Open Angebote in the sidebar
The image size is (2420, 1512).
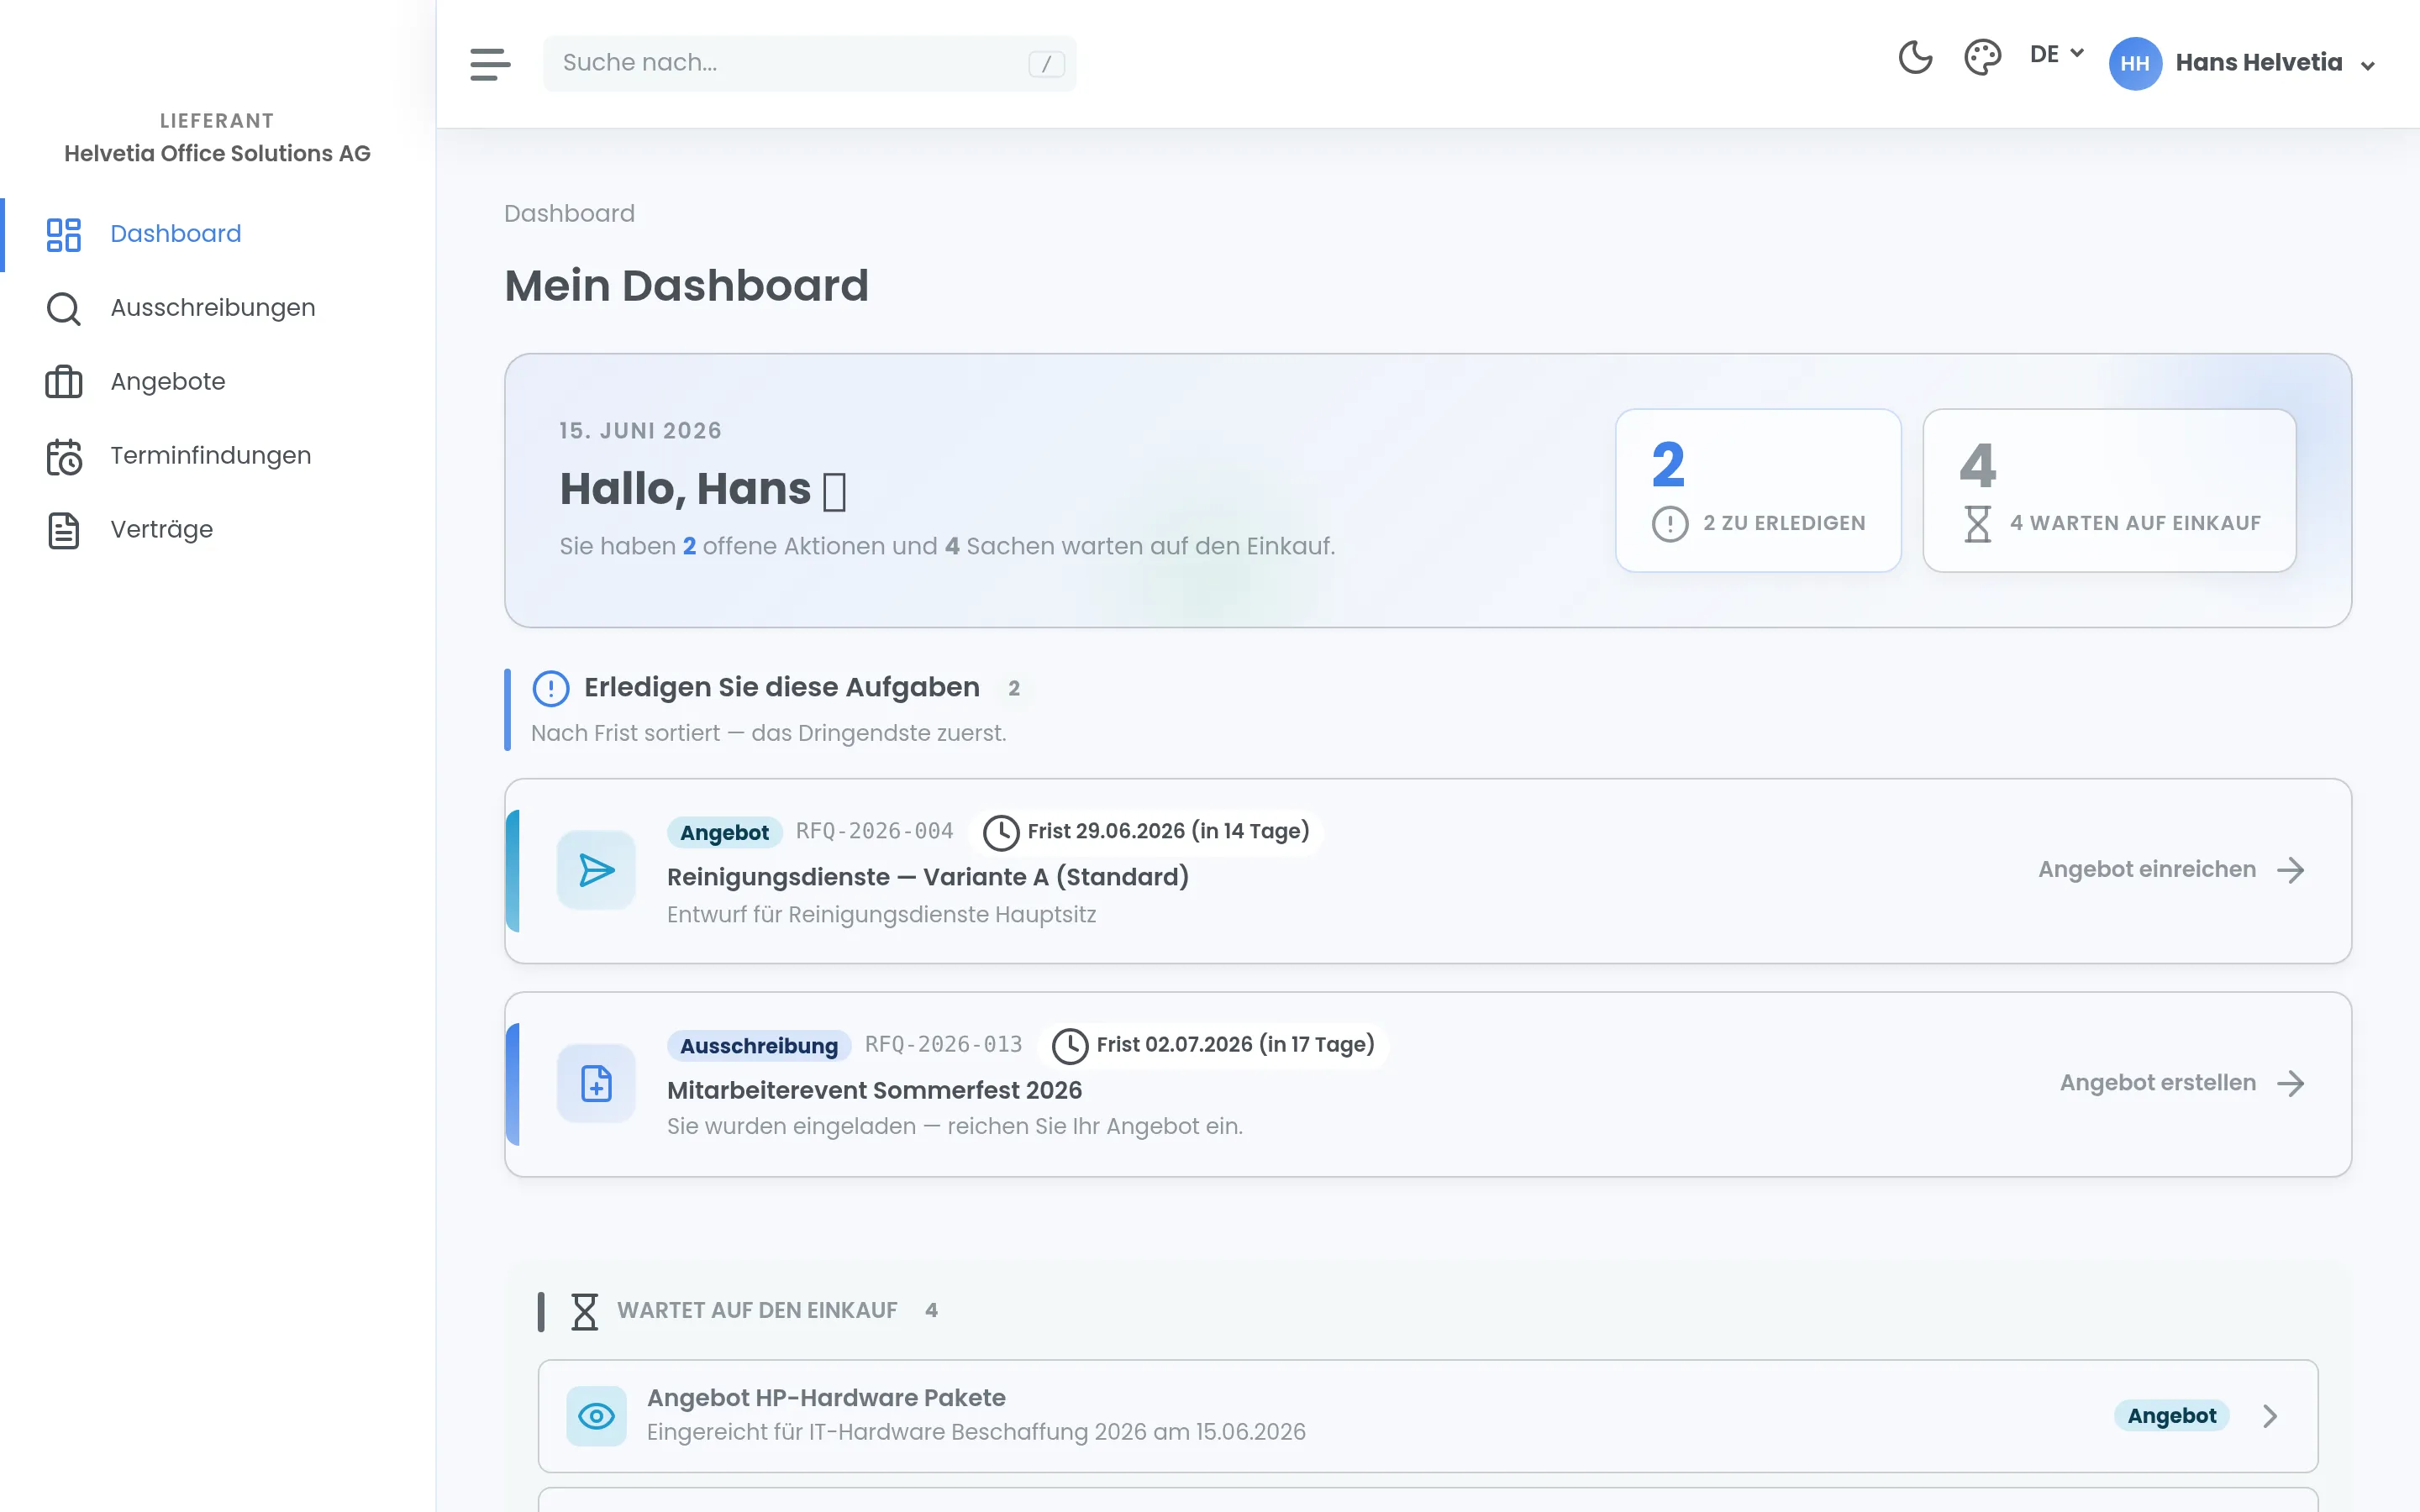click(168, 382)
